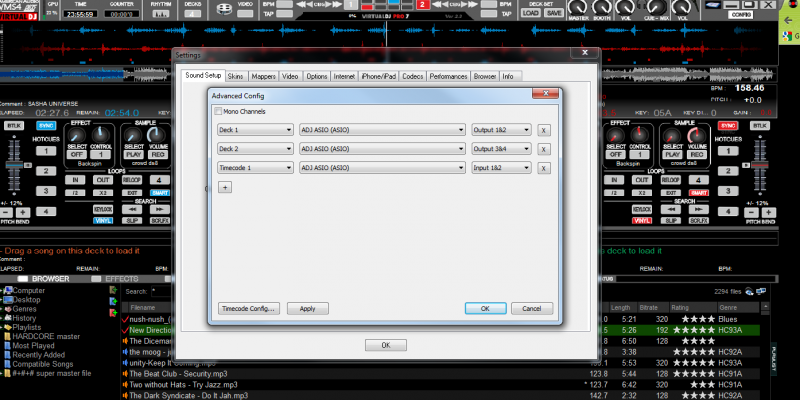The height and width of the screenshot is (400, 800).
Task: Adjust the BOOTH knob in top bar
Action: (602, 7)
